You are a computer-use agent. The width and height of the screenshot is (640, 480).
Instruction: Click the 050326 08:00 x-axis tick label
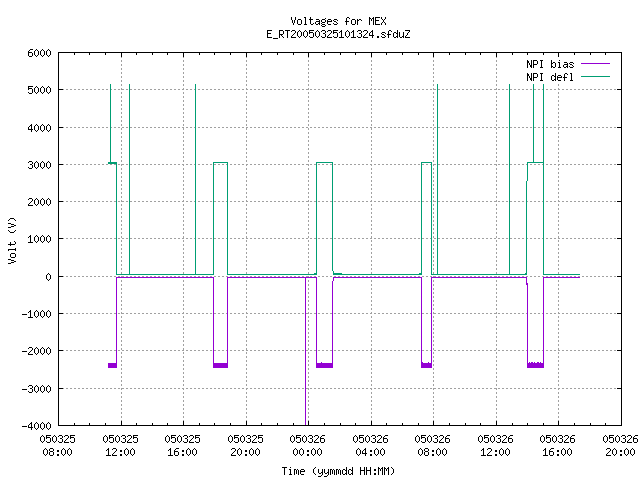[432, 445]
